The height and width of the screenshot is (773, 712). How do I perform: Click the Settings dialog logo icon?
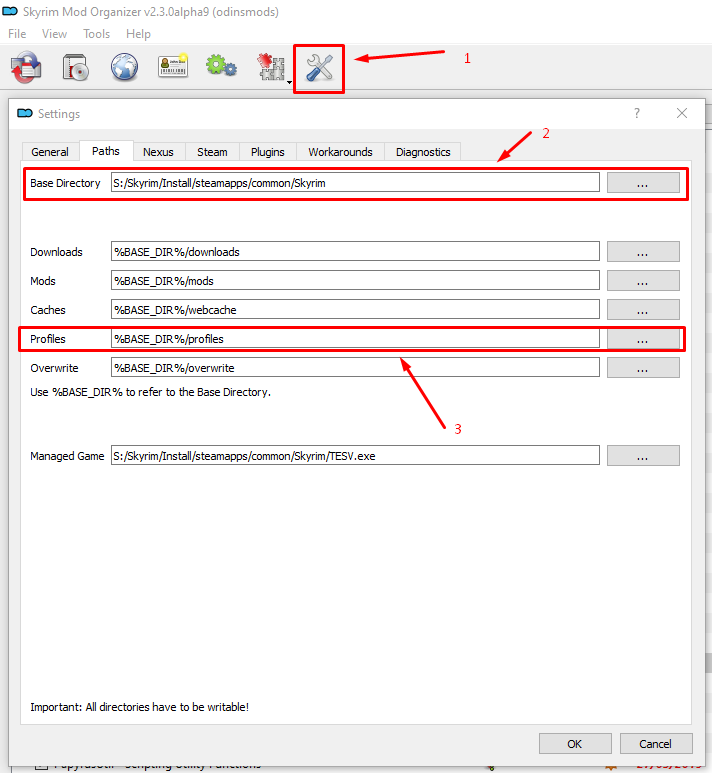(25, 113)
